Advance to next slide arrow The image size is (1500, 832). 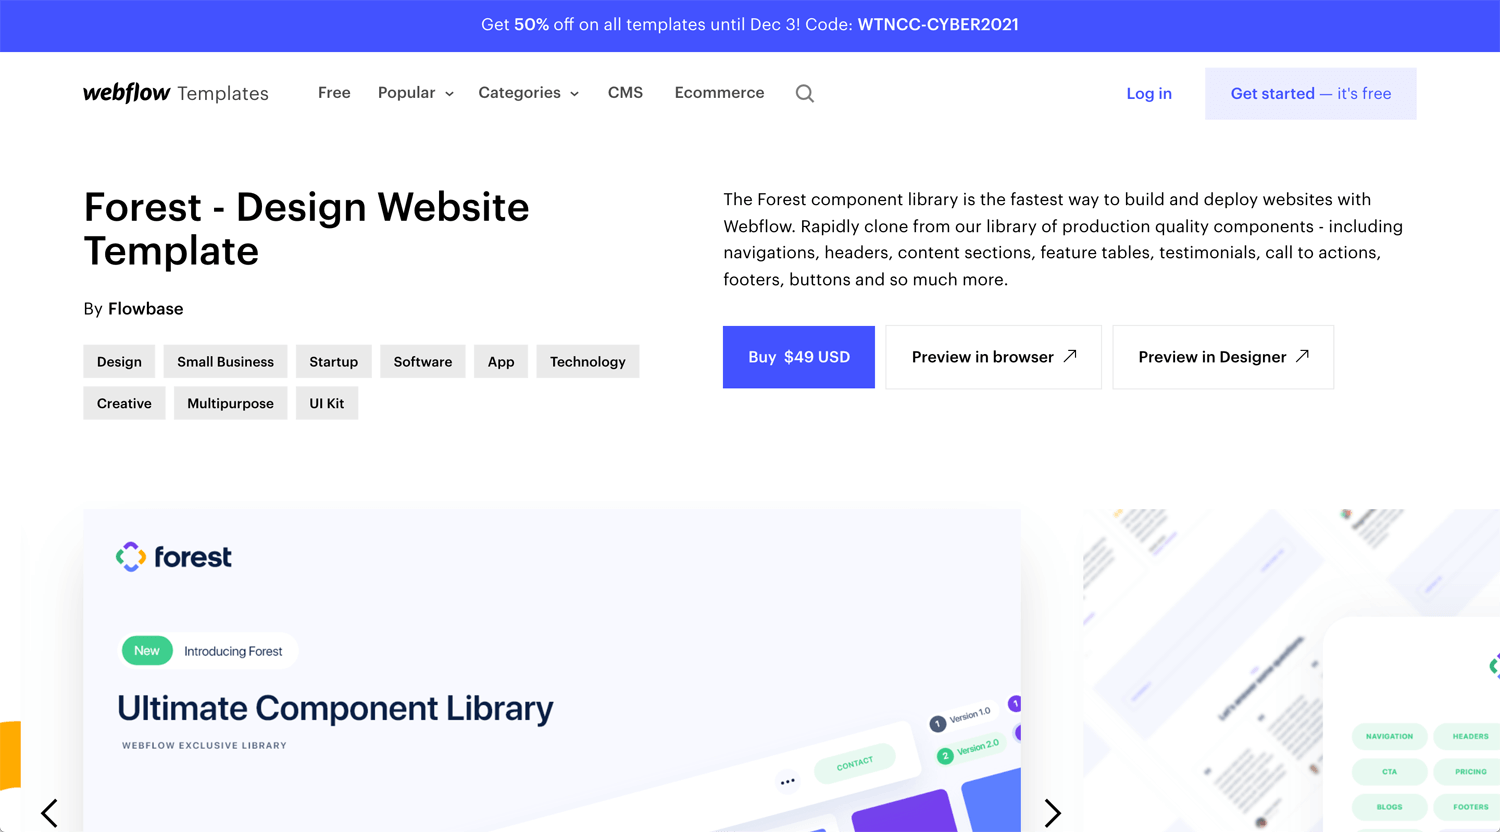[x=1052, y=812]
